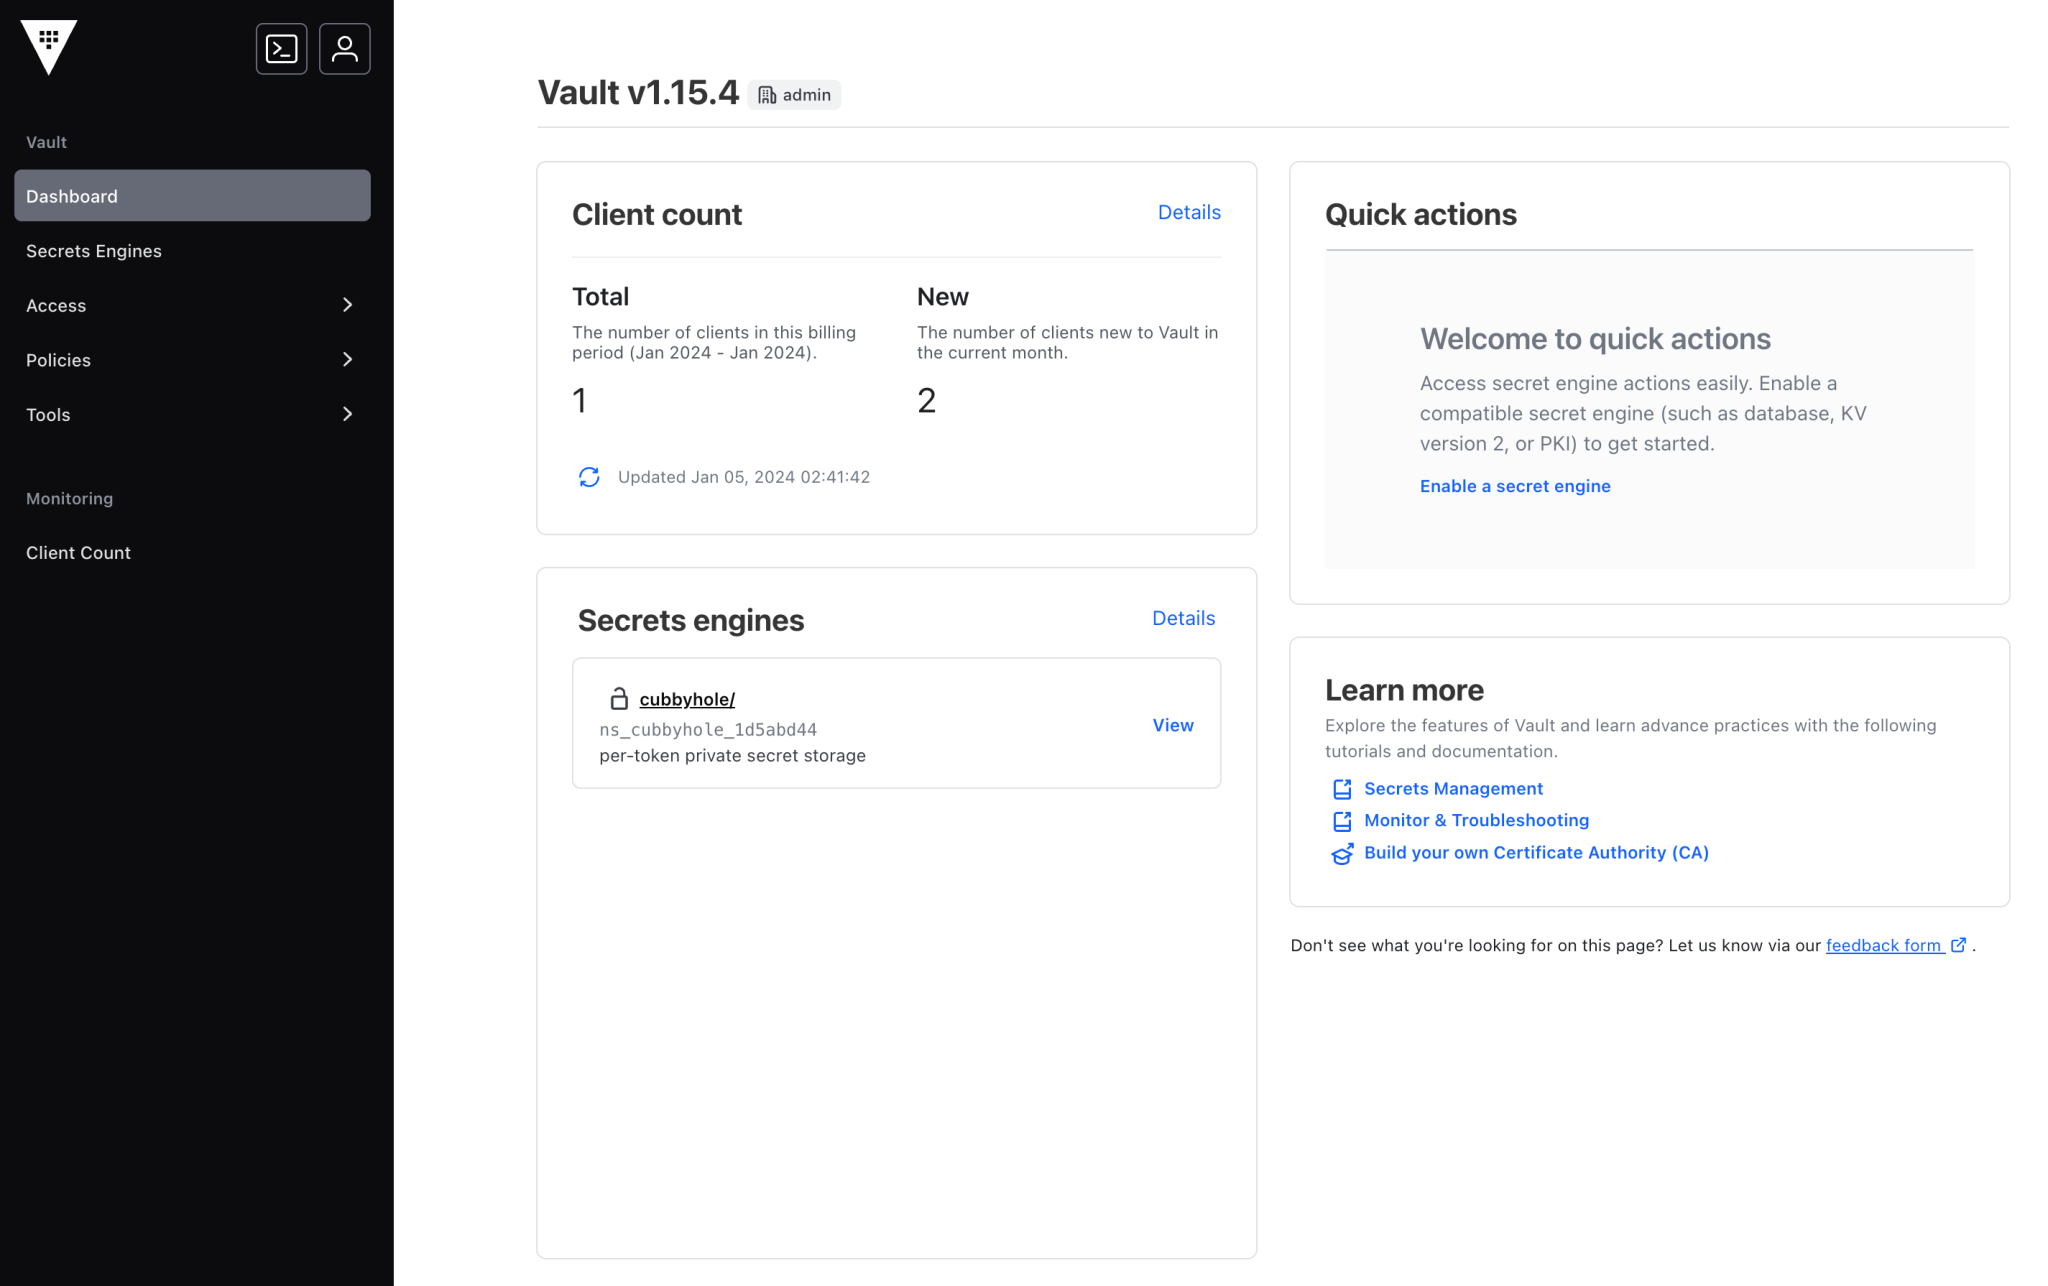Click Enable a secret engine
This screenshot has height=1286, width=2048.
coord(1514,486)
